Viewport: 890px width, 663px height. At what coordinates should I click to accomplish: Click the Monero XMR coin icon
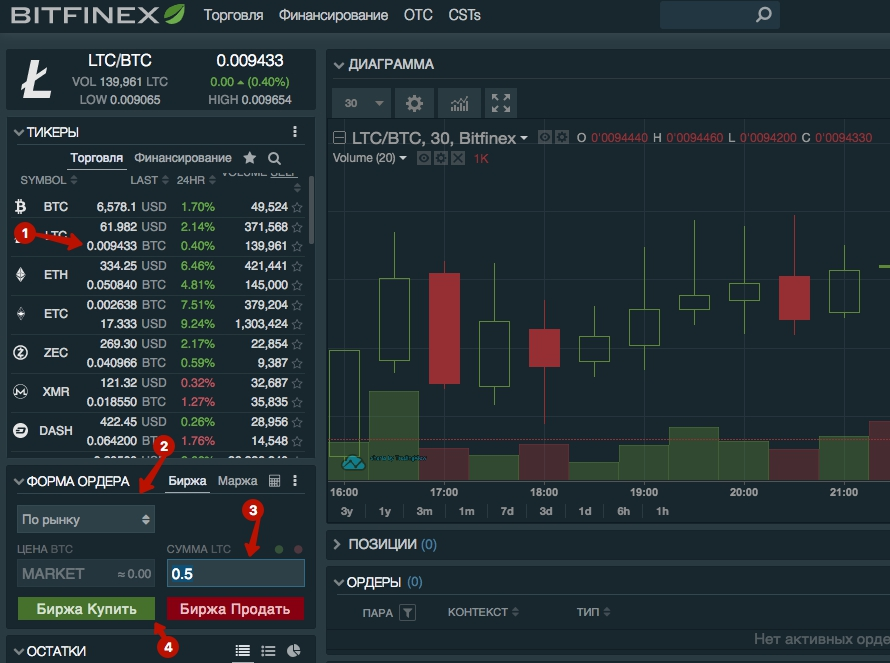(x=20, y=391)
